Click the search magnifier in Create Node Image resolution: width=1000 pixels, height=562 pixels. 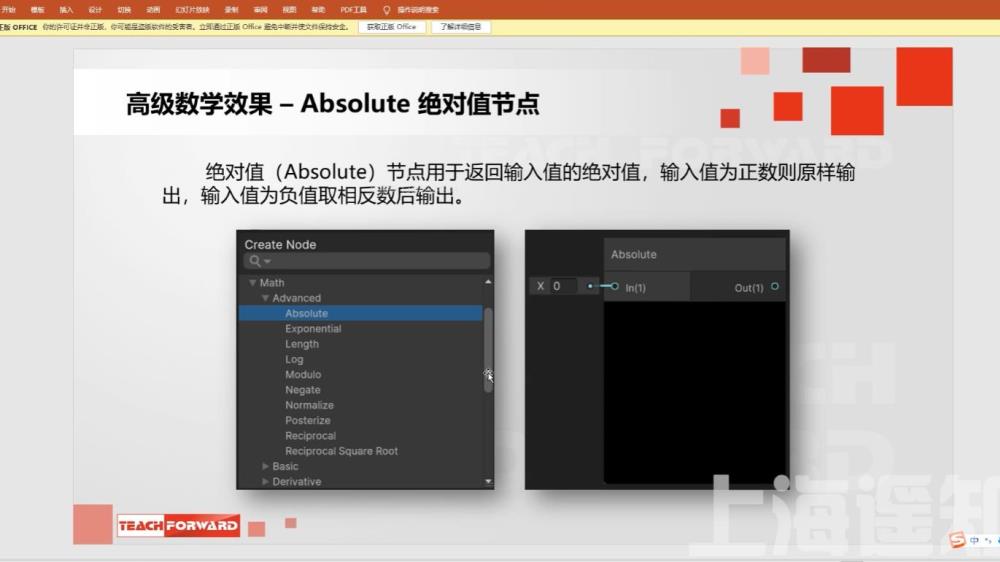pyautogui.click(x=256, y=261)
